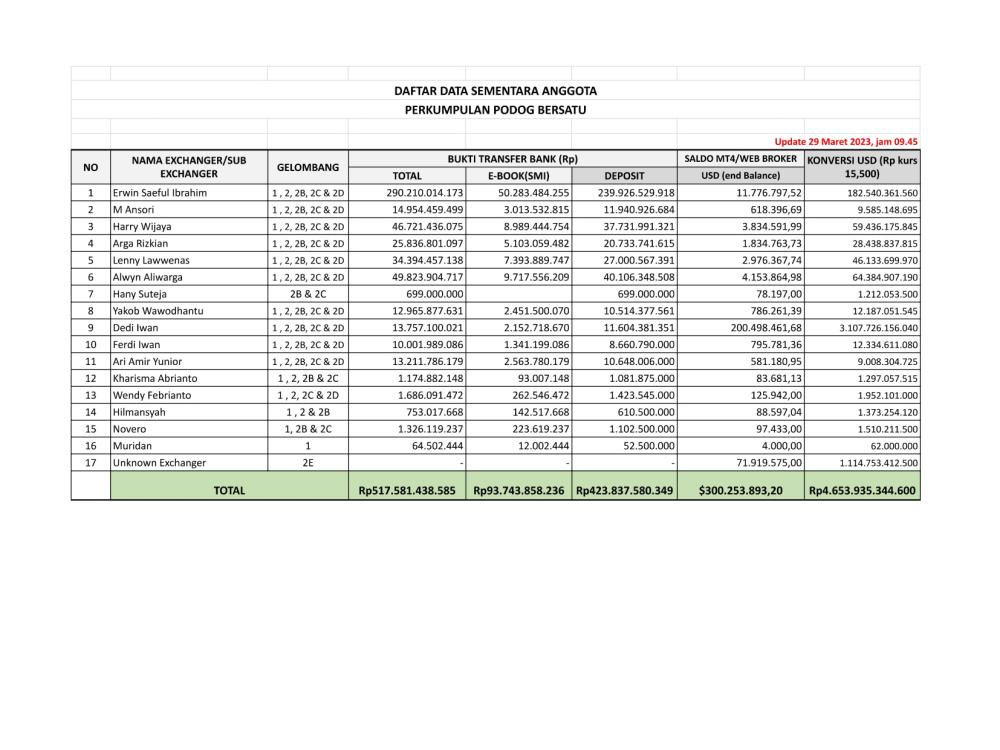This screenshot has height=750, width=1000.
Task: Select USD balance 200.498.461,68
Action: click(767, 328)
